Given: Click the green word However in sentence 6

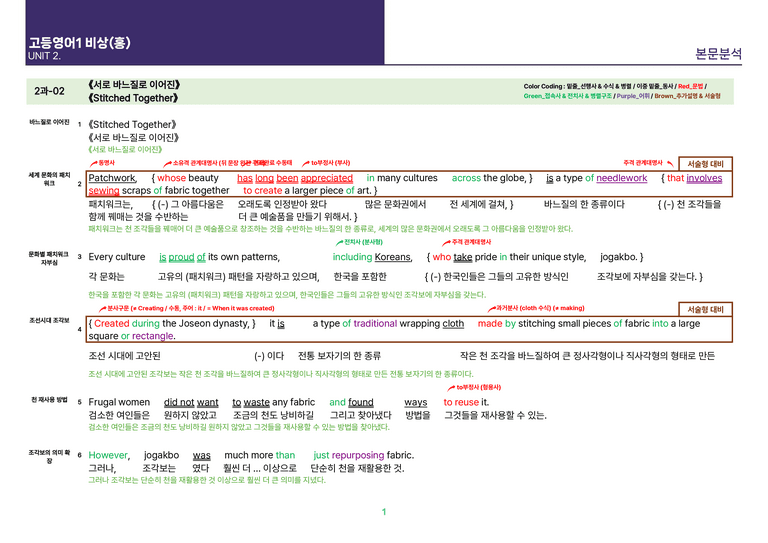Looking at the screenshot, I should [x=109, y=455].
